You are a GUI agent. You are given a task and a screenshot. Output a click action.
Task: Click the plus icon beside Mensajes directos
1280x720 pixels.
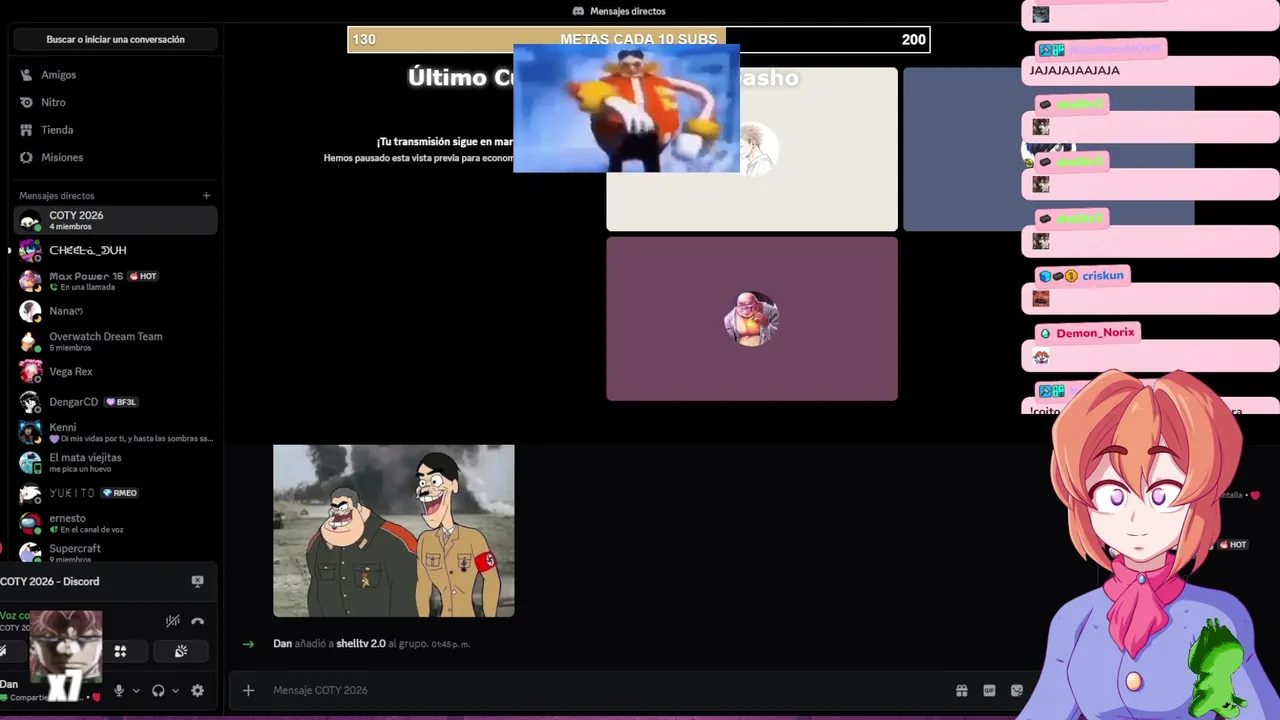click(206, 196)
